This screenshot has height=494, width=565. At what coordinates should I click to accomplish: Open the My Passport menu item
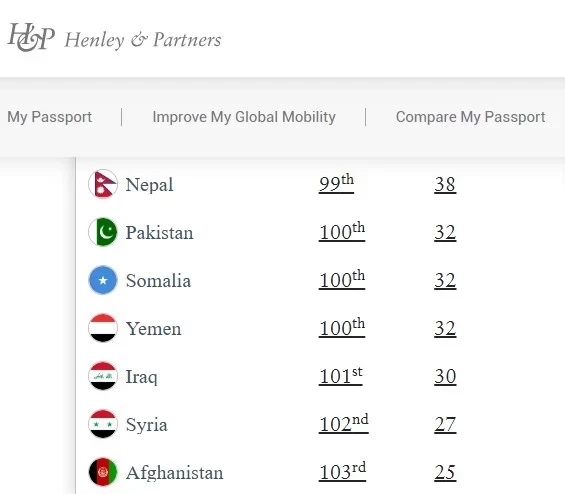coord(49,117)
